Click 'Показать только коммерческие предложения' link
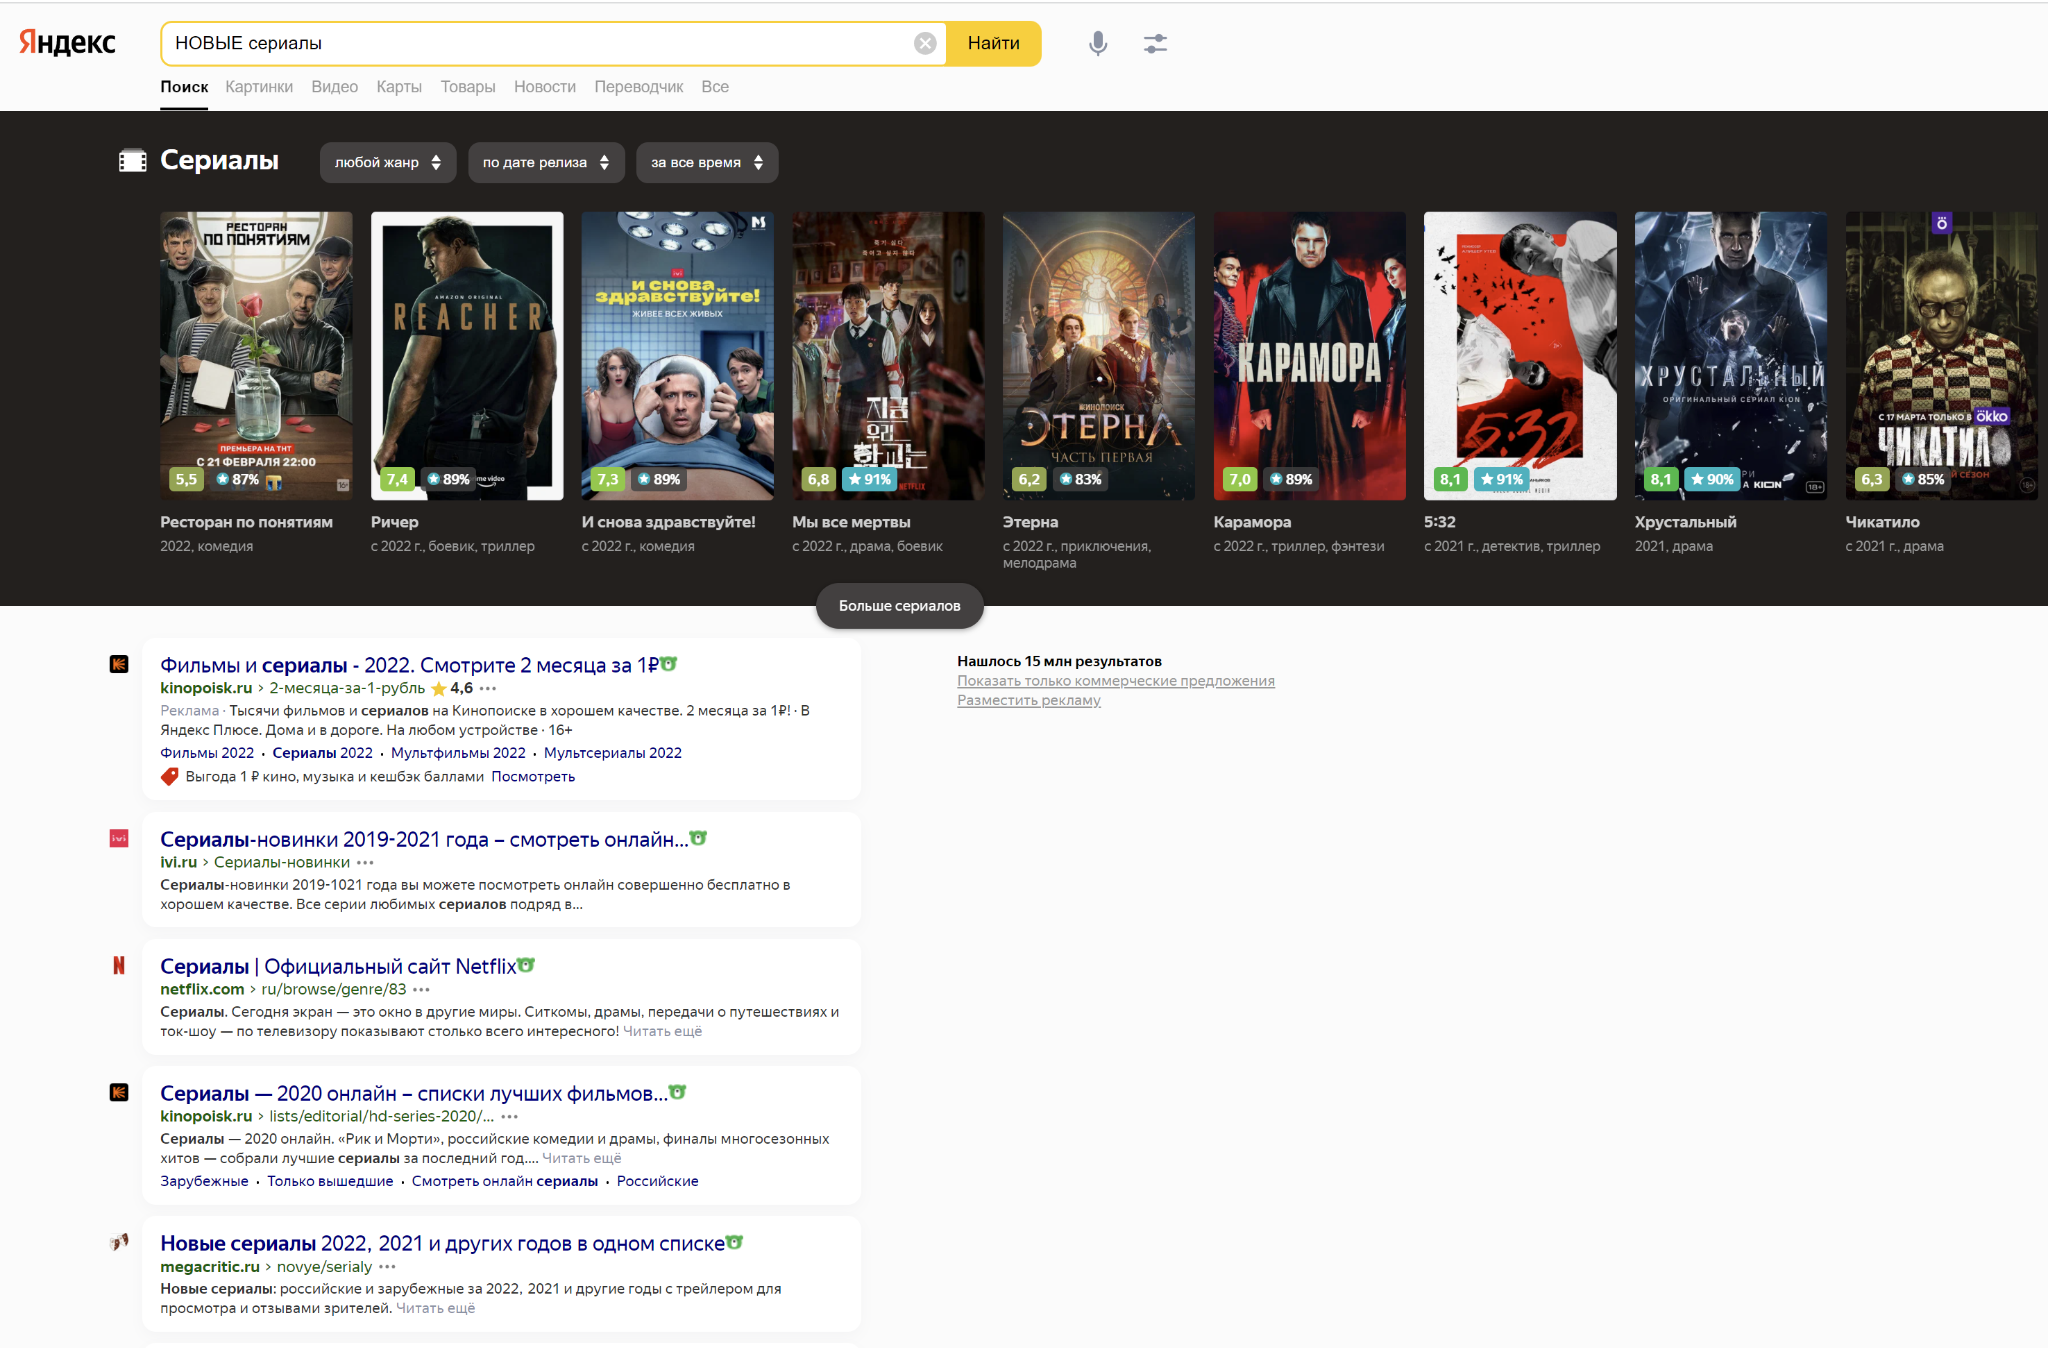This screenshot has height=1348, width=2048. [1116, 681]
